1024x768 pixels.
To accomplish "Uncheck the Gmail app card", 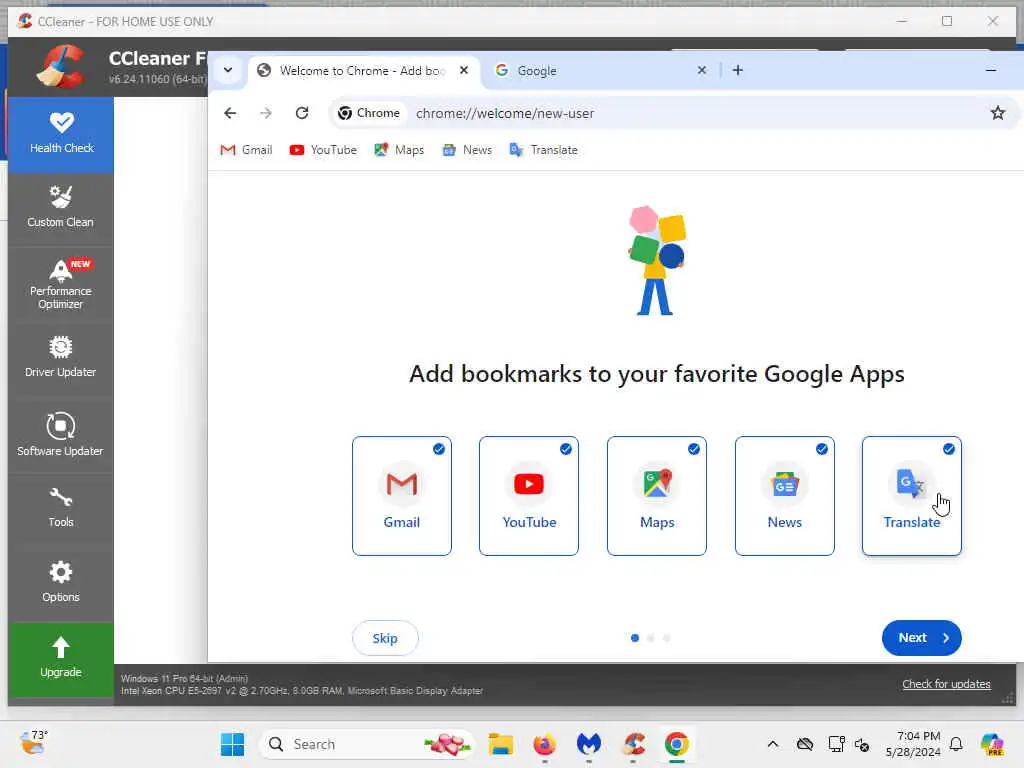I will 402,496.
